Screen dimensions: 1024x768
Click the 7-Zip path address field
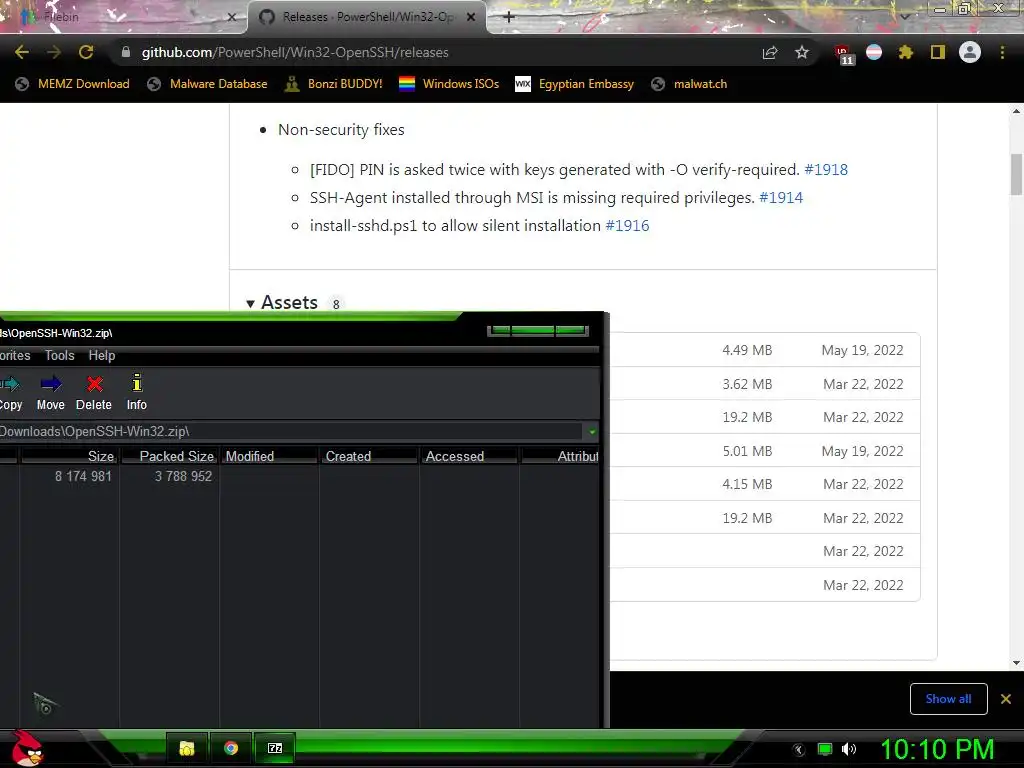pos(291,432)
